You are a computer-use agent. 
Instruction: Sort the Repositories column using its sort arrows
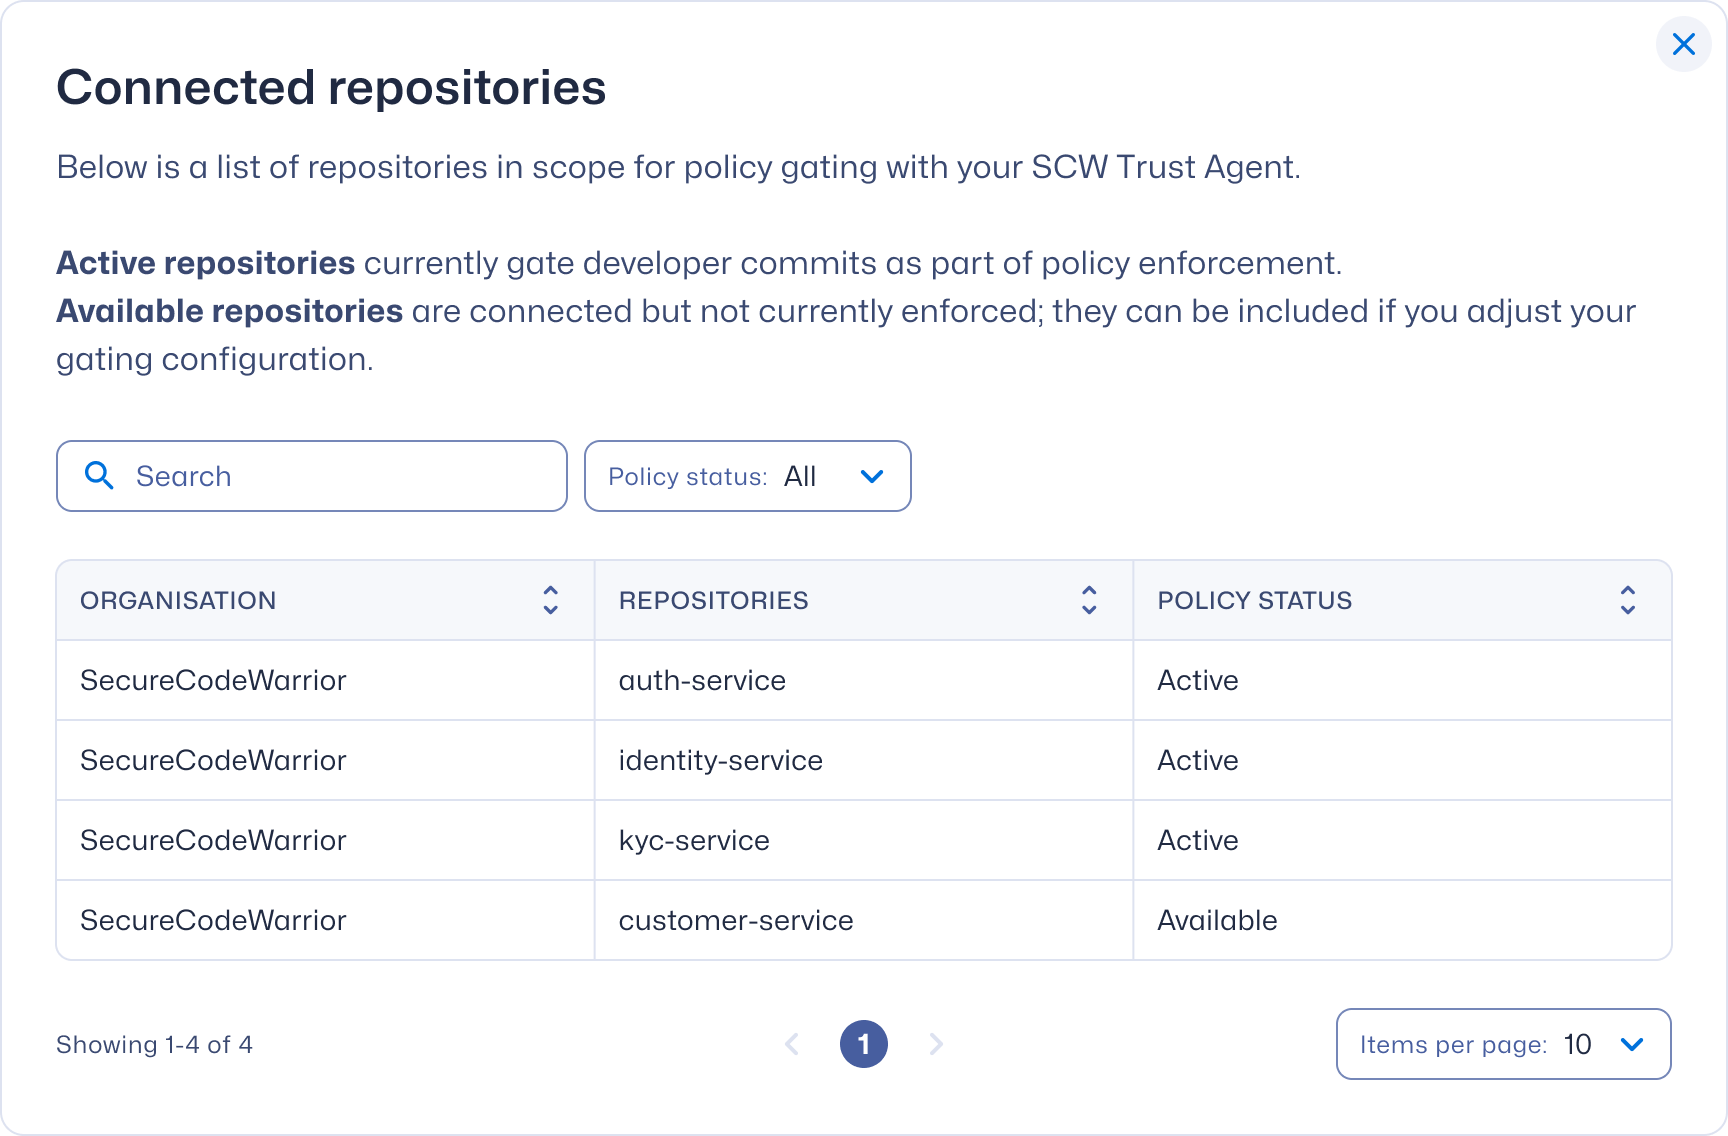[x=1089, y=600]
